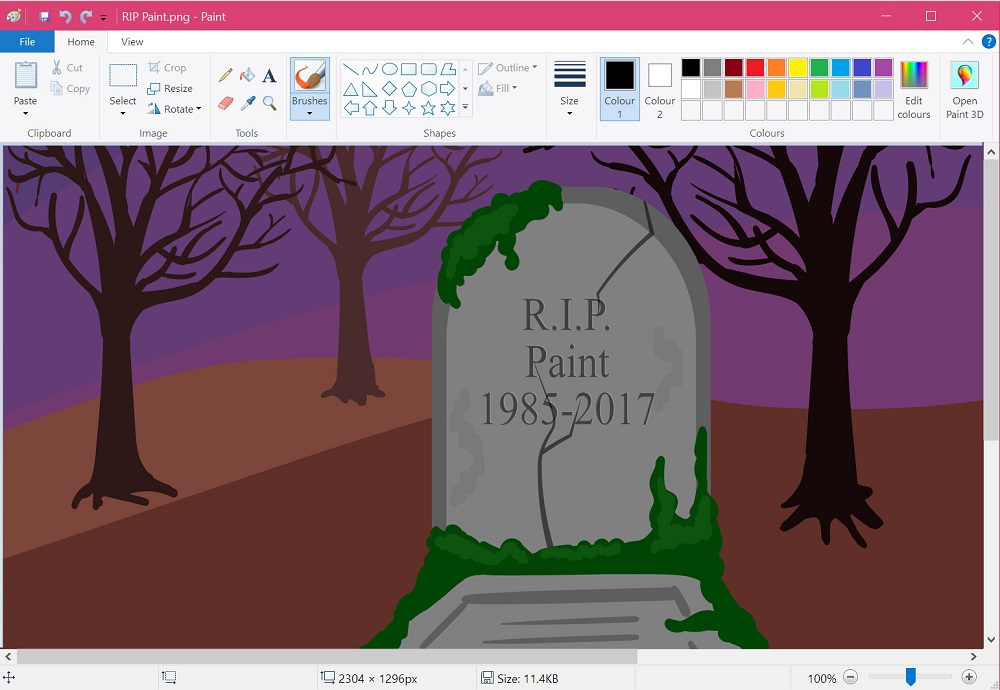Activate Colour 1 for drawing
1000x690 pixels.
click(x=619, y=88)
